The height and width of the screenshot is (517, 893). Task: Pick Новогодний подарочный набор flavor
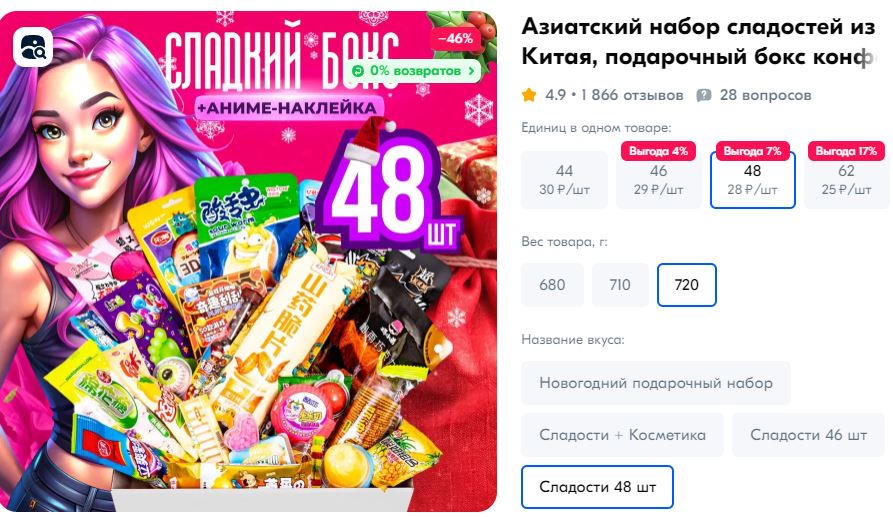click(x=656, y=383)
